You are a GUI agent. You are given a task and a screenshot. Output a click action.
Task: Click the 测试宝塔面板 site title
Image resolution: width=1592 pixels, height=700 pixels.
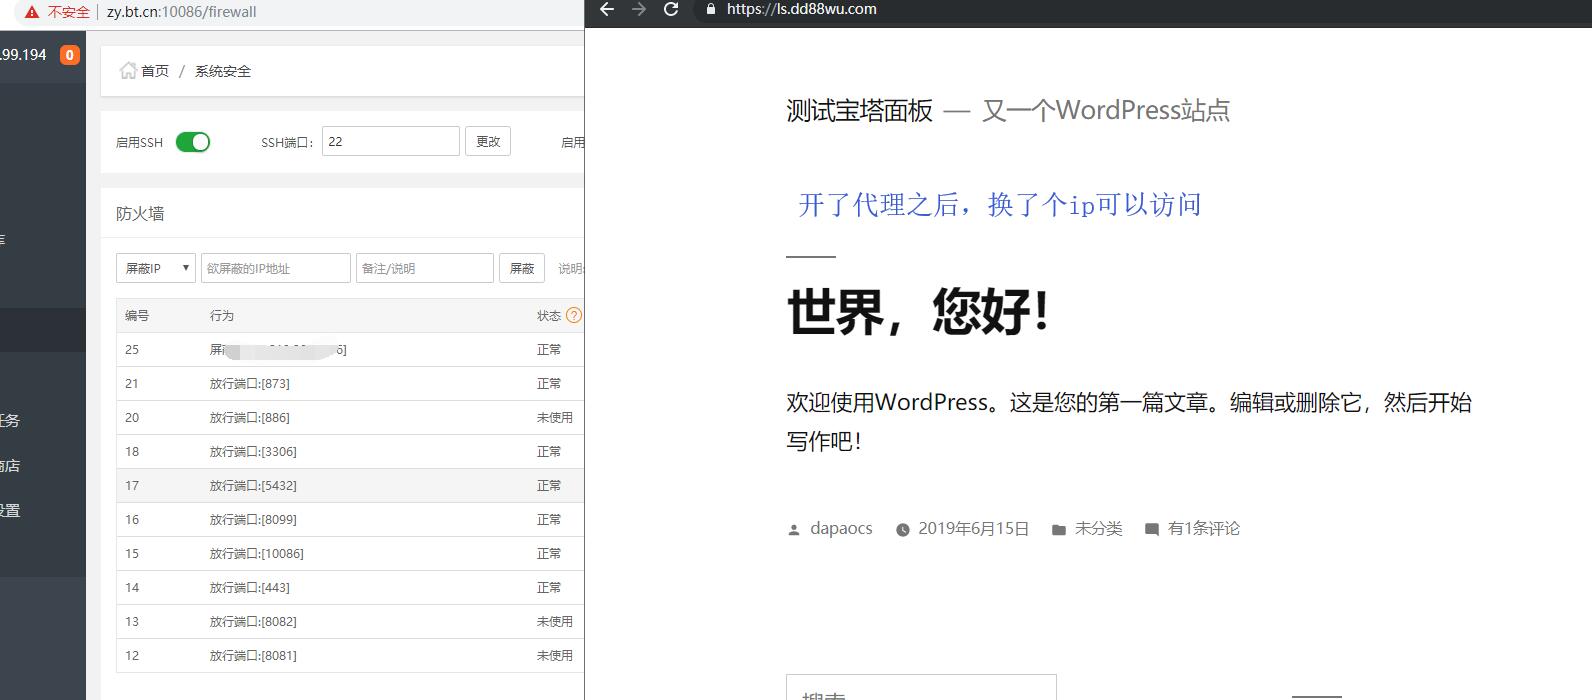[859, 110]
